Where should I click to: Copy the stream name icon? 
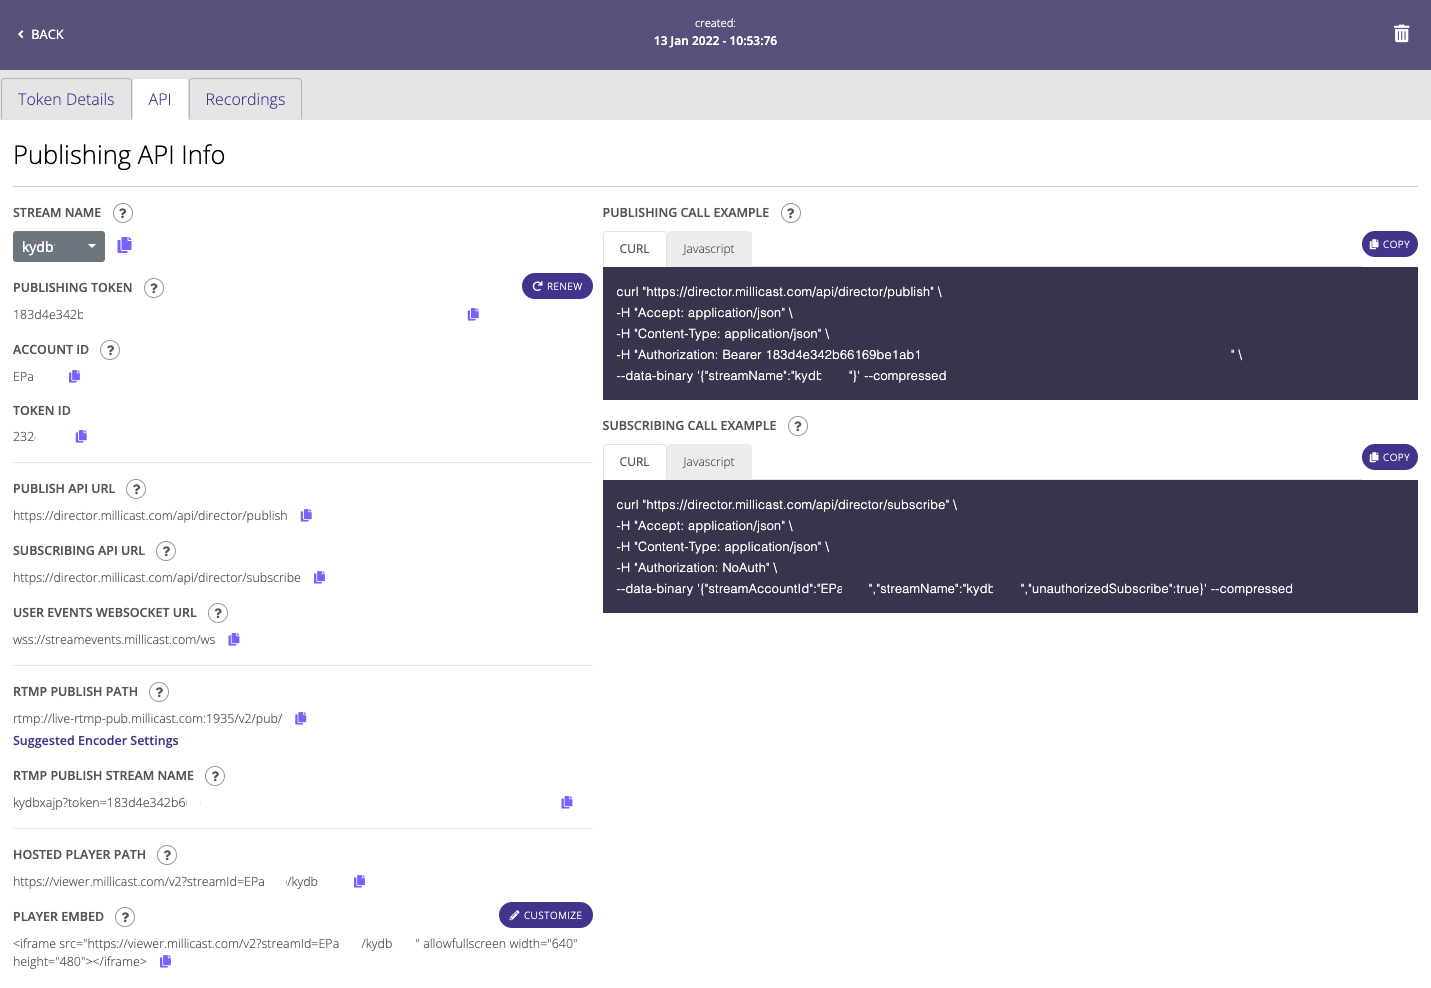pos(125,245)
